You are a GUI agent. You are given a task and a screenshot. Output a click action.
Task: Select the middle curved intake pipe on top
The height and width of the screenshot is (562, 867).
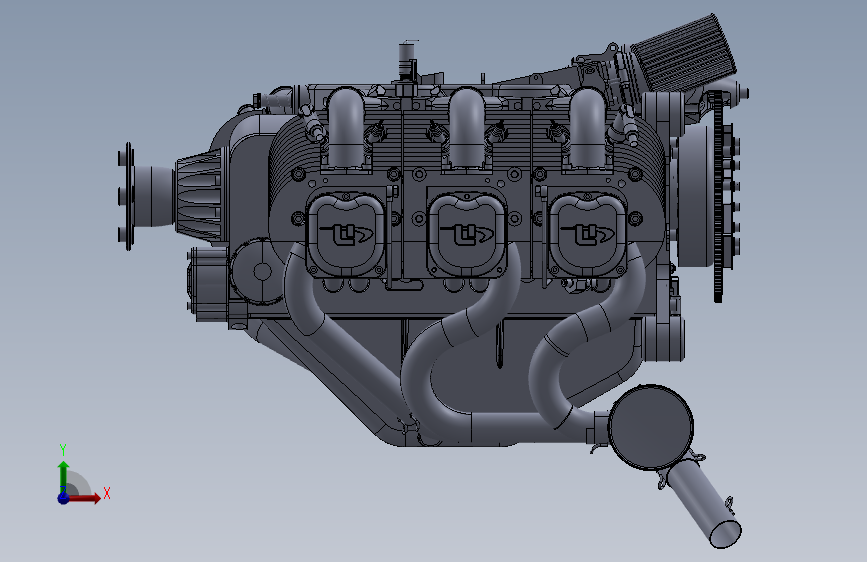(467, 128)
